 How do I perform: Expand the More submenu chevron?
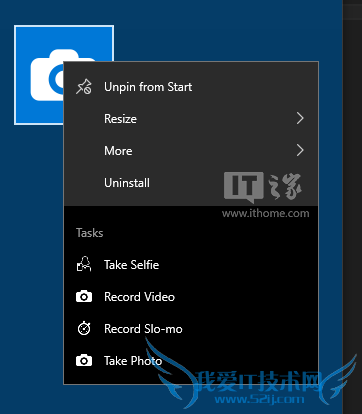pyautogui.click(x=300, y=150)
